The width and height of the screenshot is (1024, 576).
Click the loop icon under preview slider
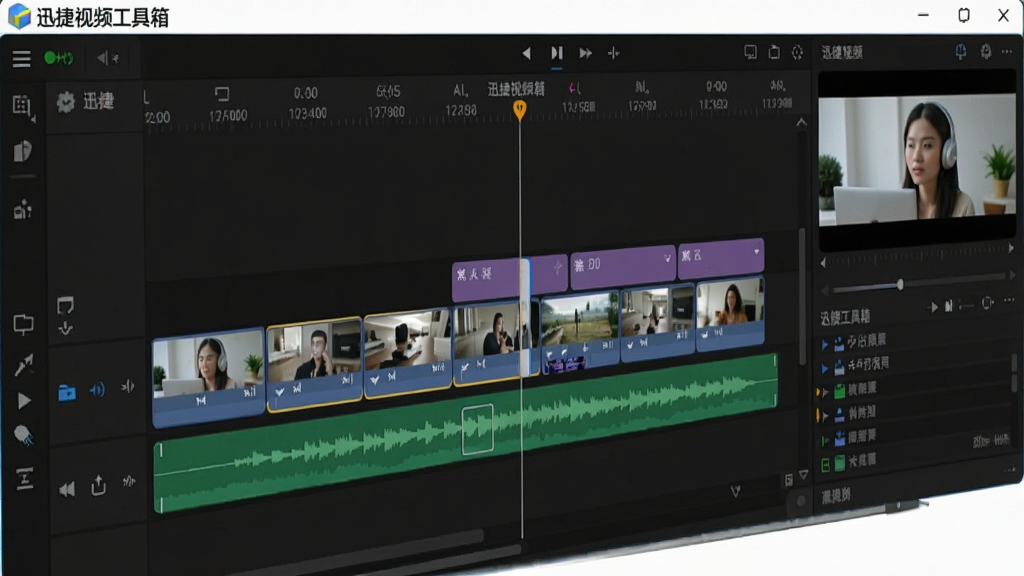click(x=987, y=303)
